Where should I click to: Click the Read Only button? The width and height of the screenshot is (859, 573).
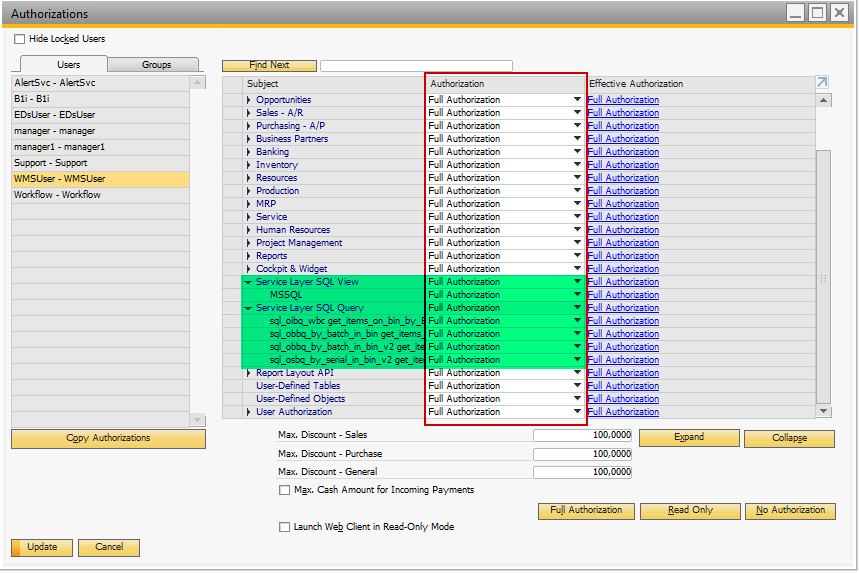(690, 510)
